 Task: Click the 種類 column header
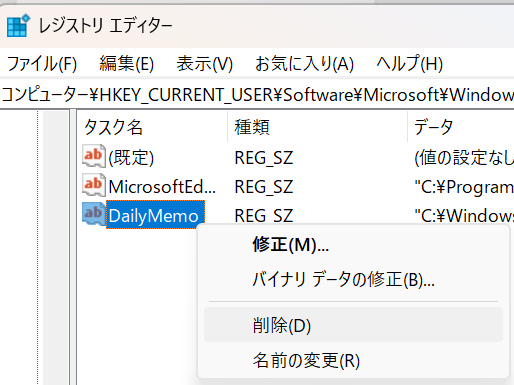318,127
